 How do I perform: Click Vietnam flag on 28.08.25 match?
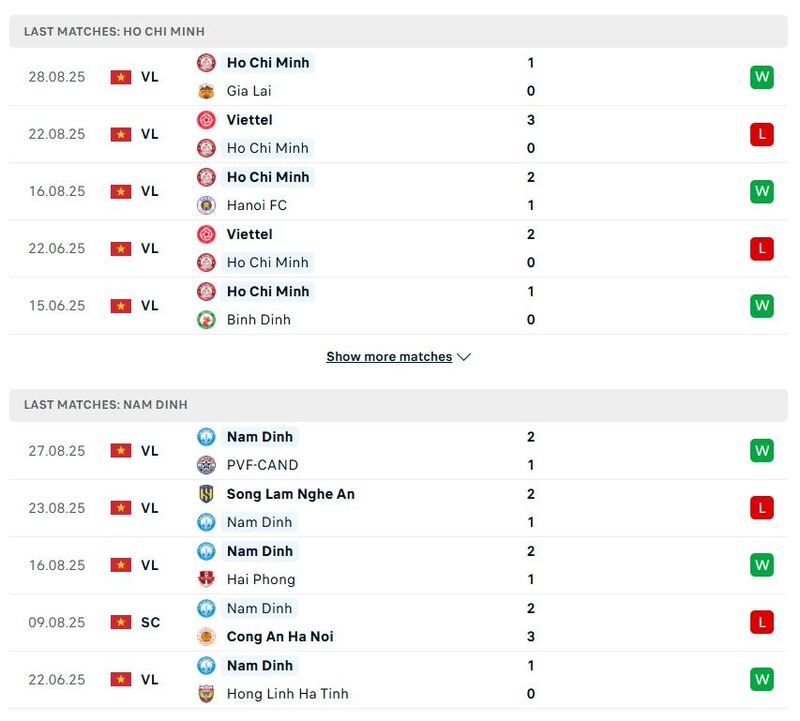[x=121, y=77]
